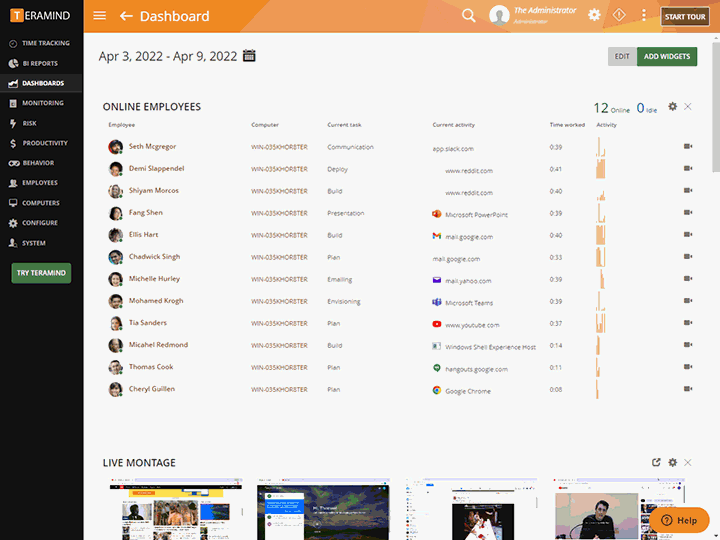Image resolution: width=720 pixels, height=540 pixels.
Task: Open the search magnifier icon
Action: click(x=469, y=16)
